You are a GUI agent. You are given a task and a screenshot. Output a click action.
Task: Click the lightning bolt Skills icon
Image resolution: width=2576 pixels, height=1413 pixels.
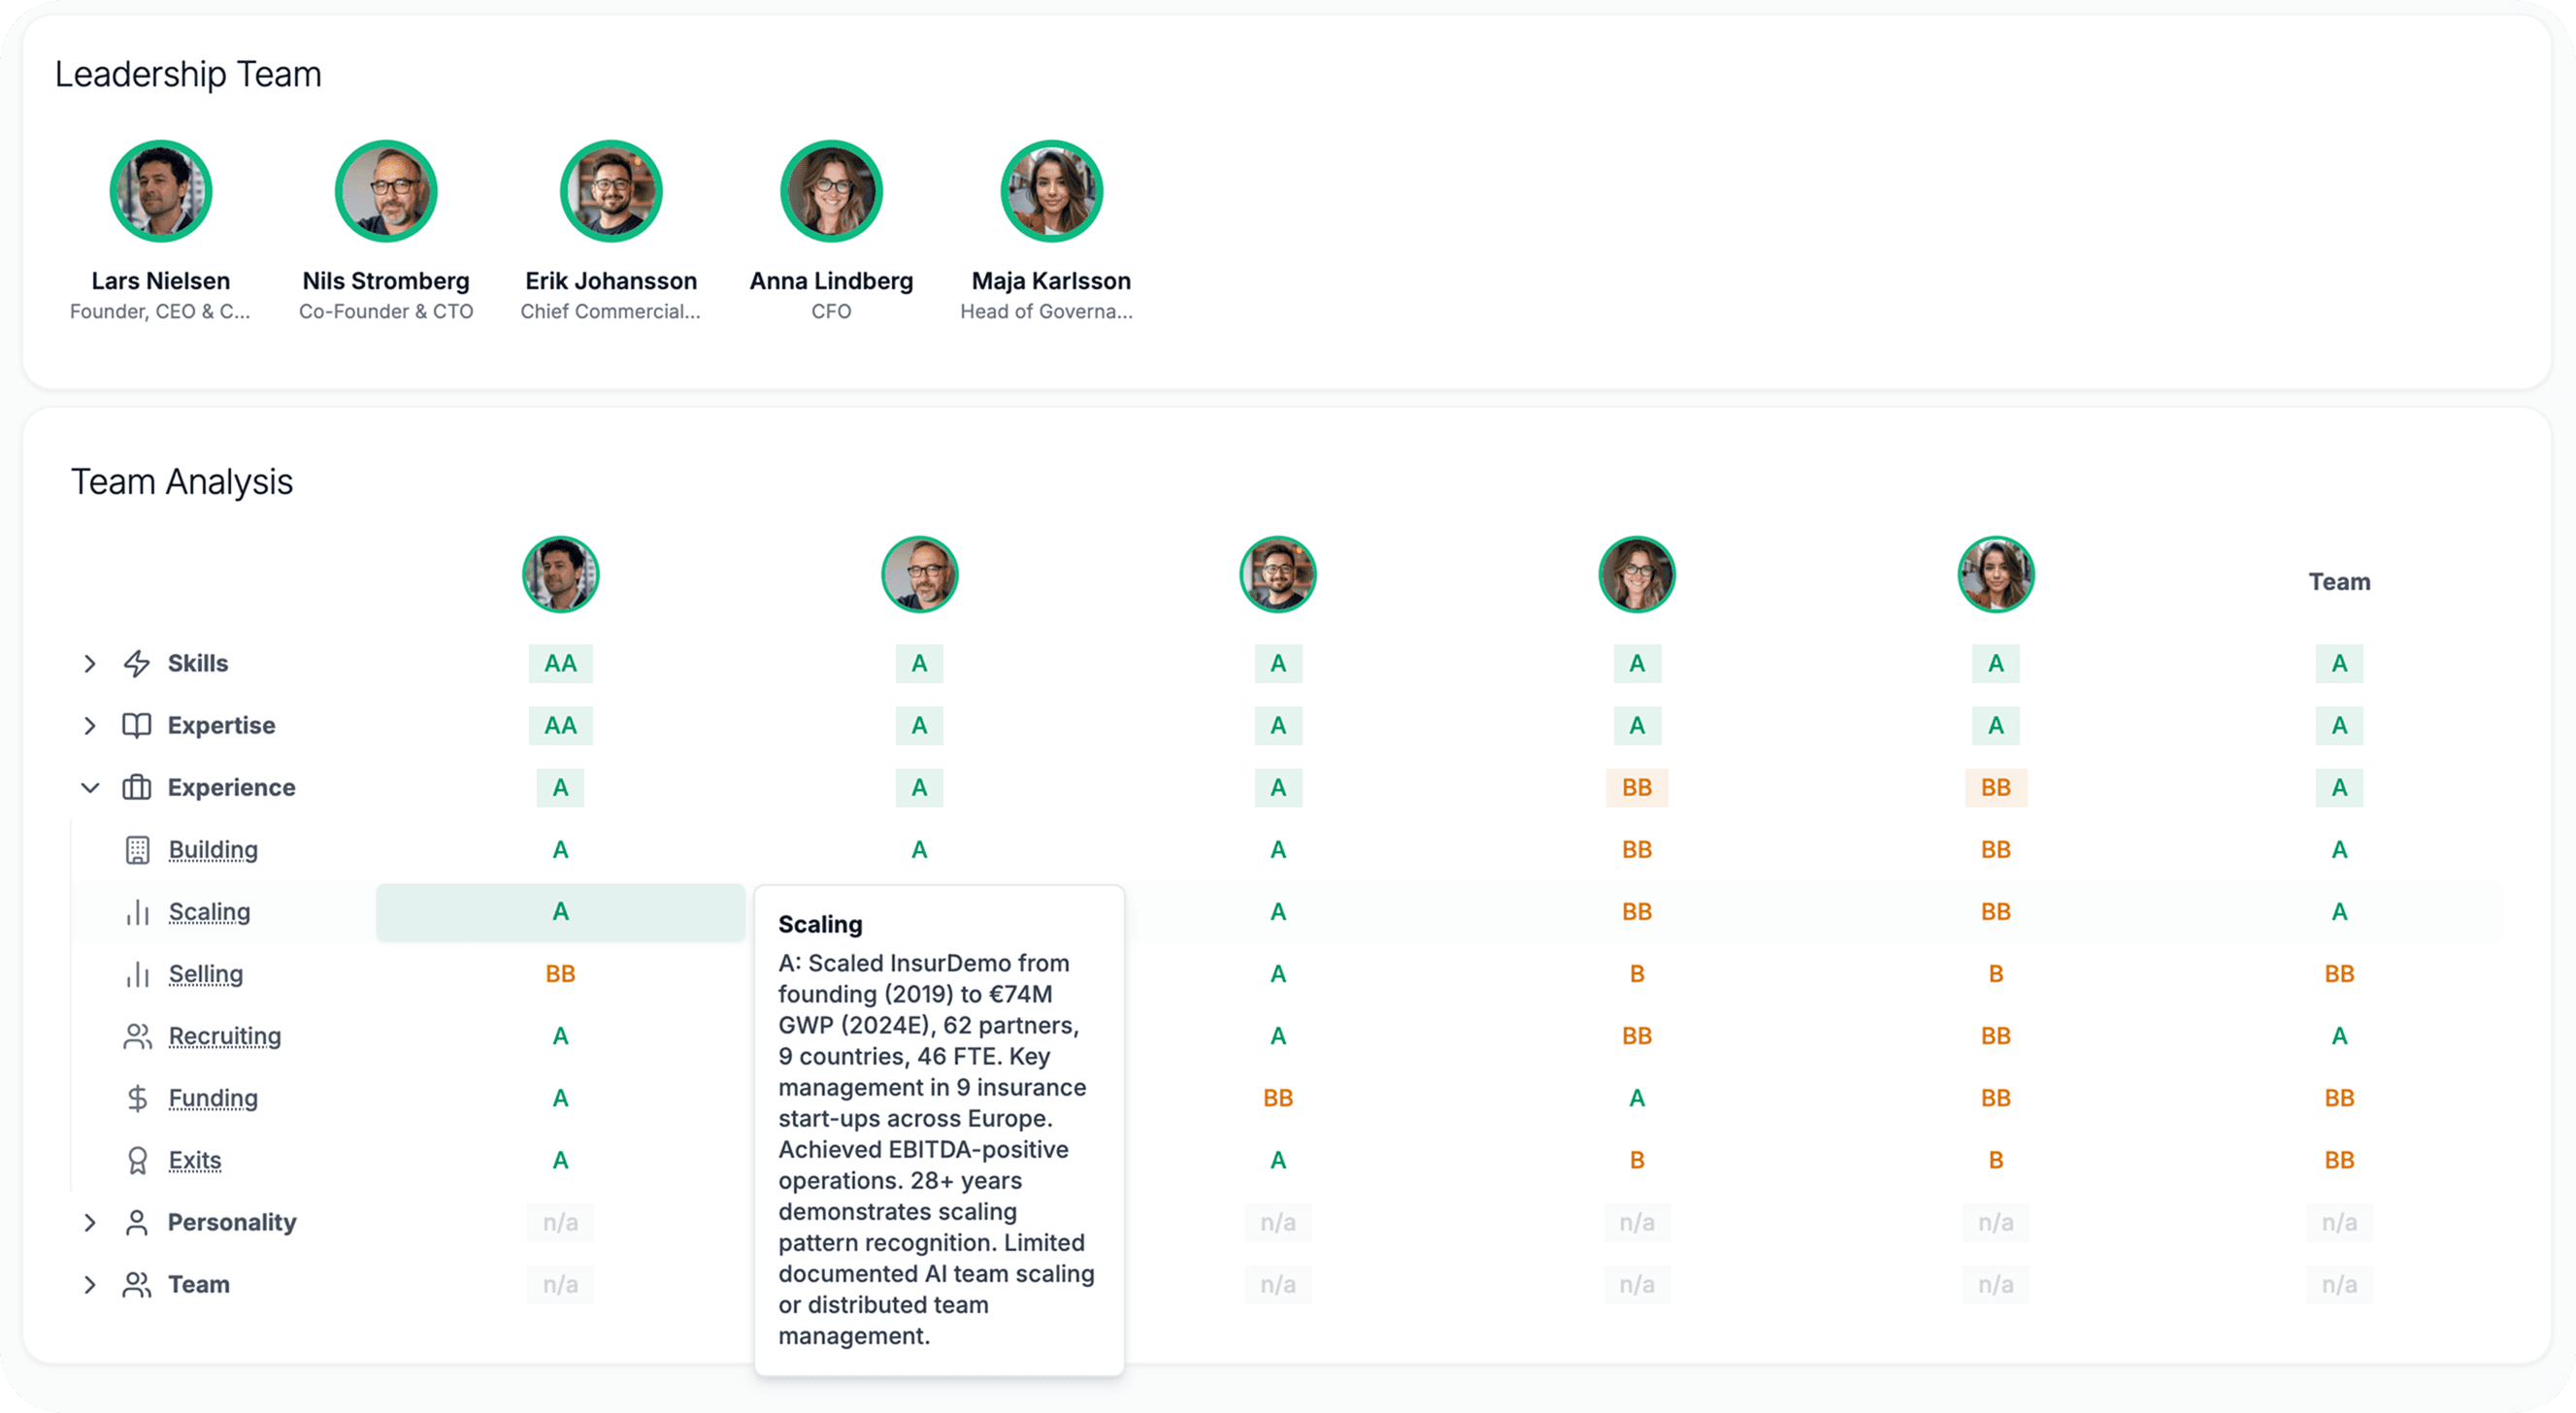click(x=137, y=663)
